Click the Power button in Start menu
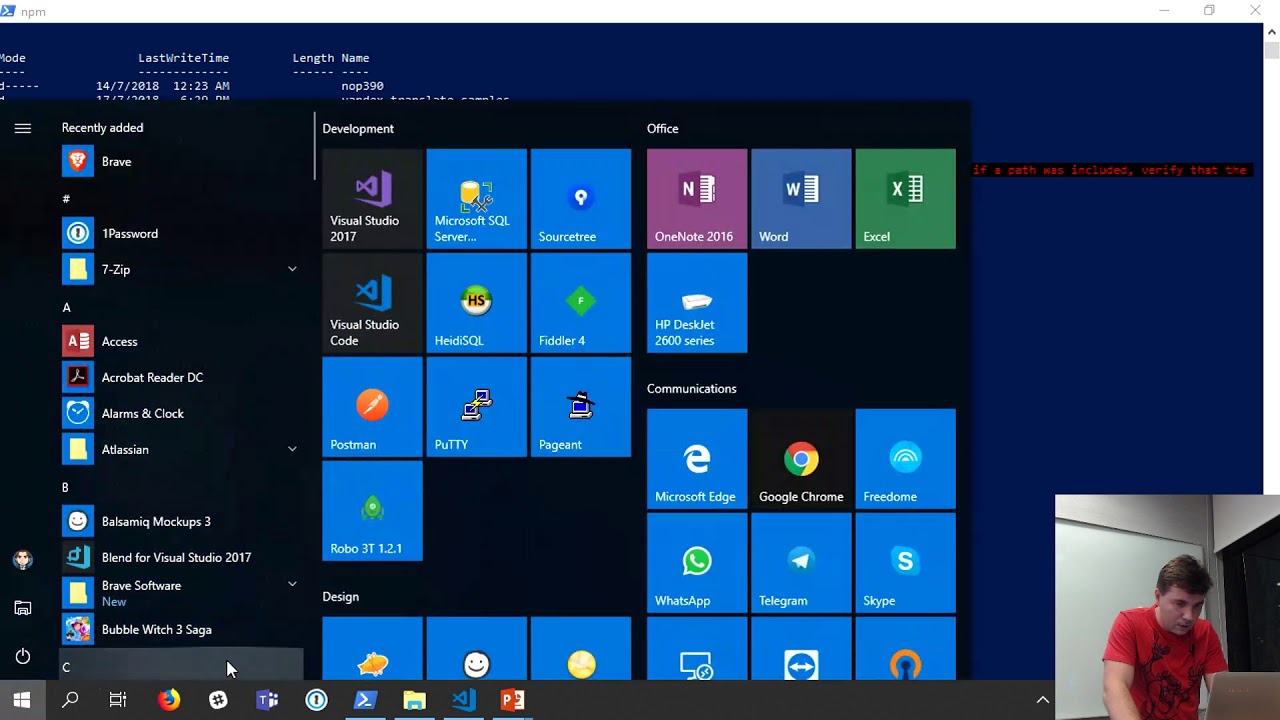 23,656
